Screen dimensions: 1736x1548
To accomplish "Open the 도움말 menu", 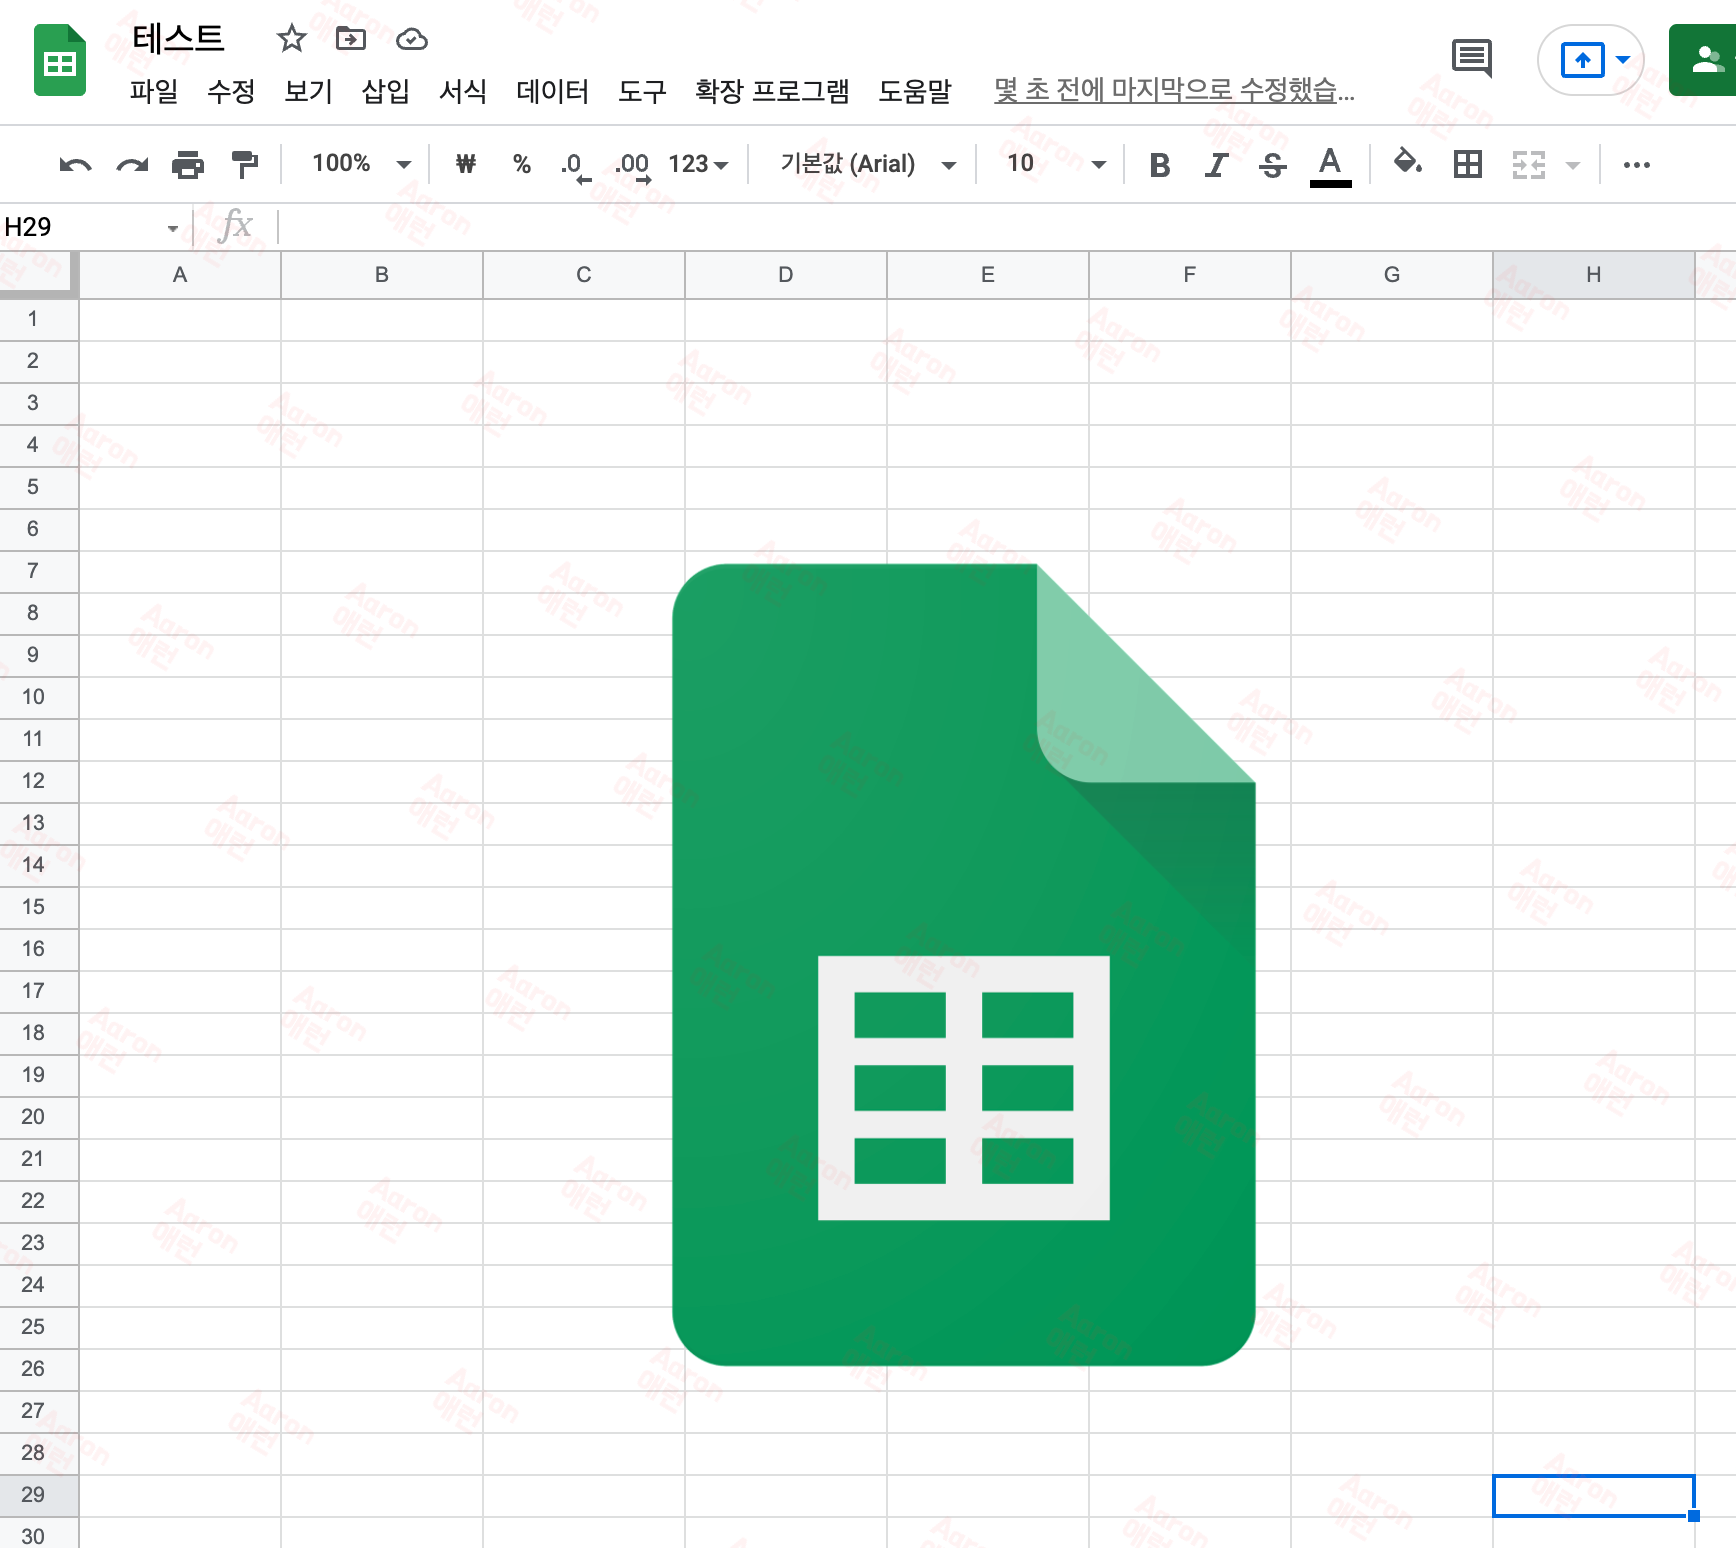I will tap(915, 91).
